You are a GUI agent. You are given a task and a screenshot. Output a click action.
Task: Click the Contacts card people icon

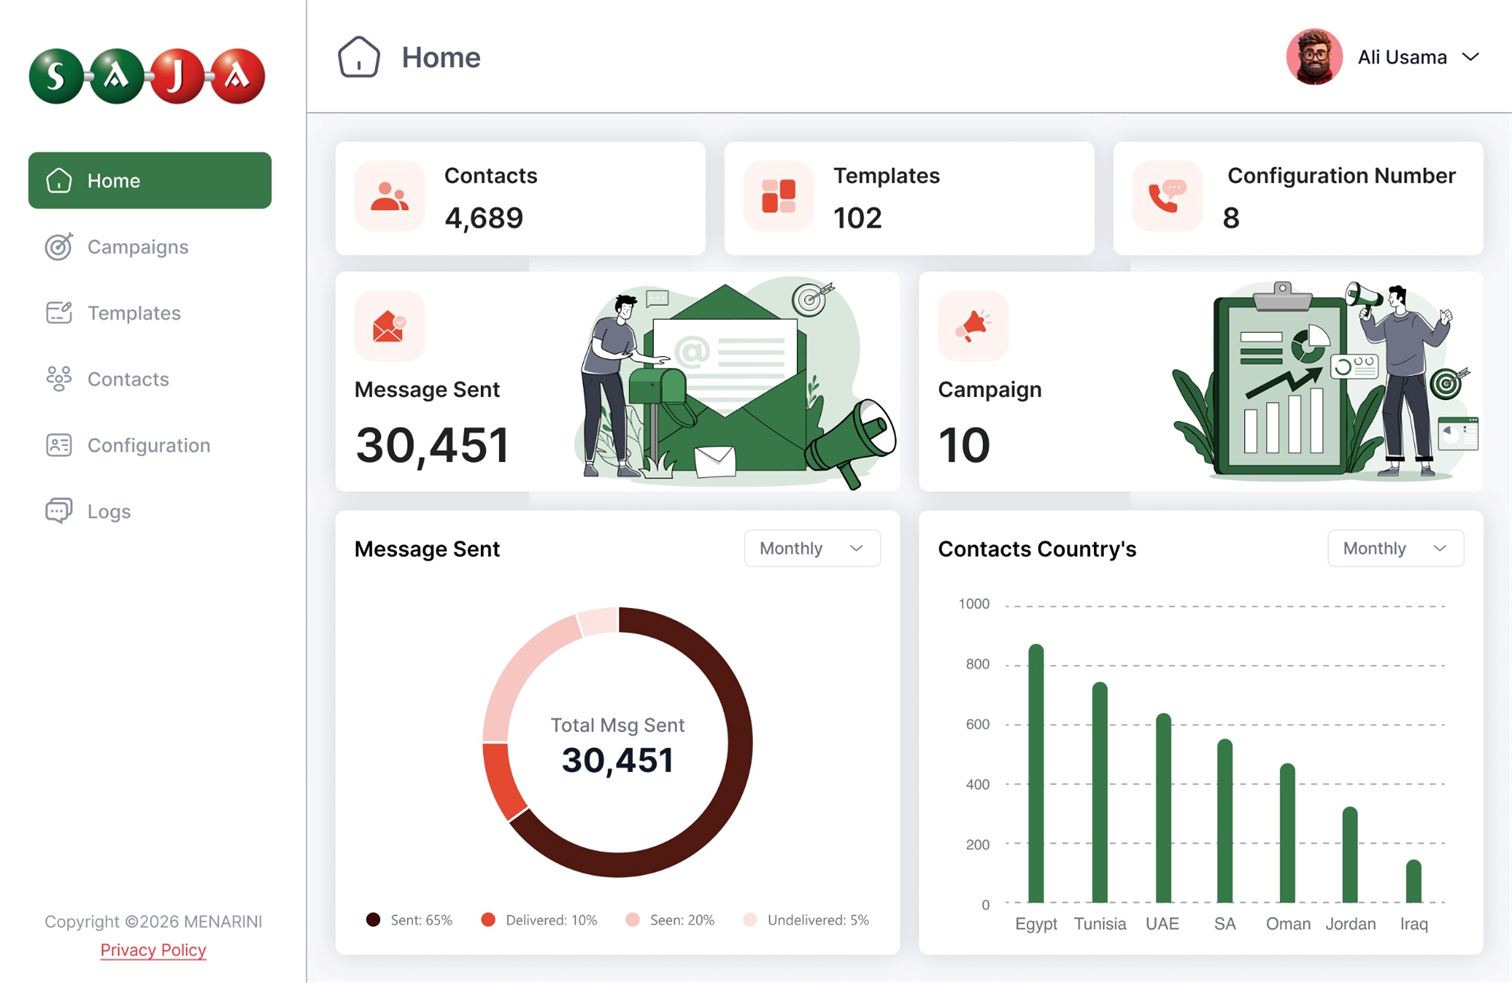point(390,196)
